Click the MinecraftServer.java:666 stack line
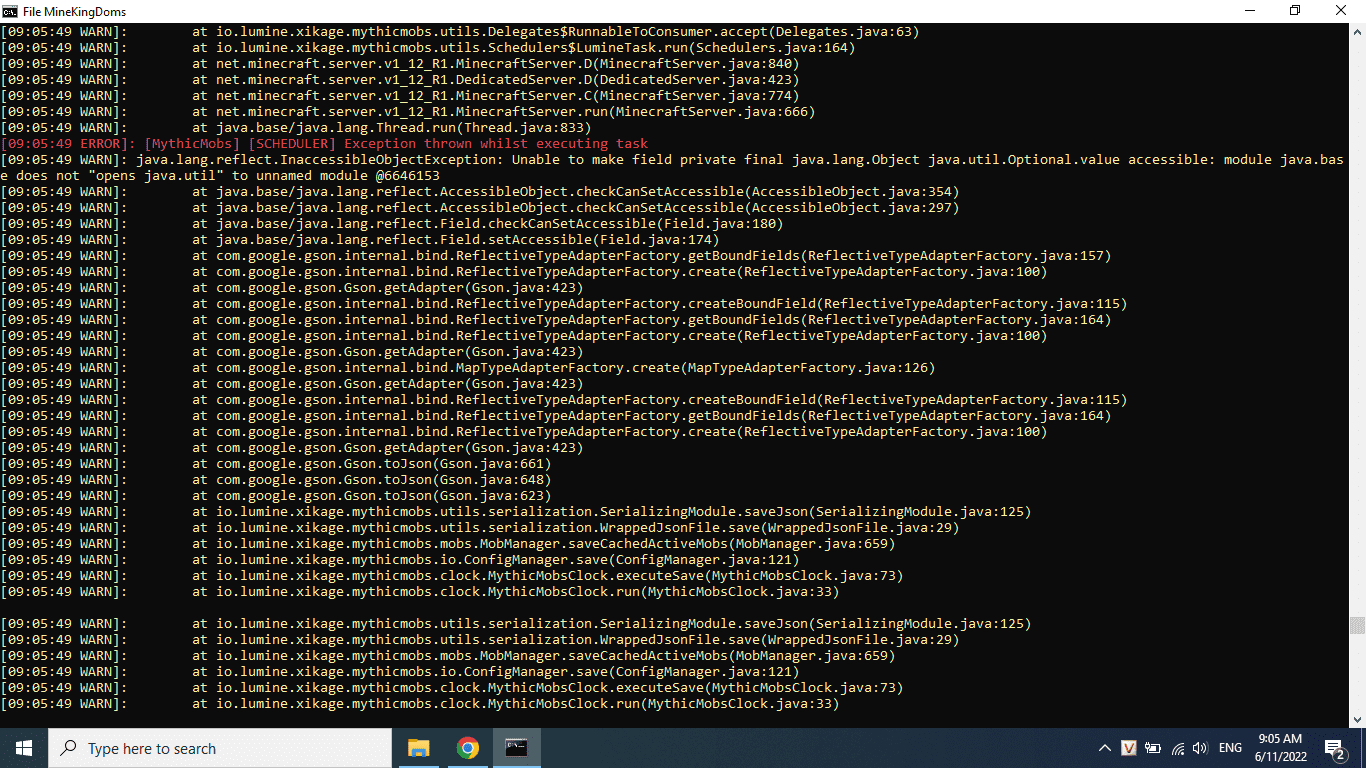This screenshot has width=1366, height=768. pyautogui.click(x=407, y=112)
